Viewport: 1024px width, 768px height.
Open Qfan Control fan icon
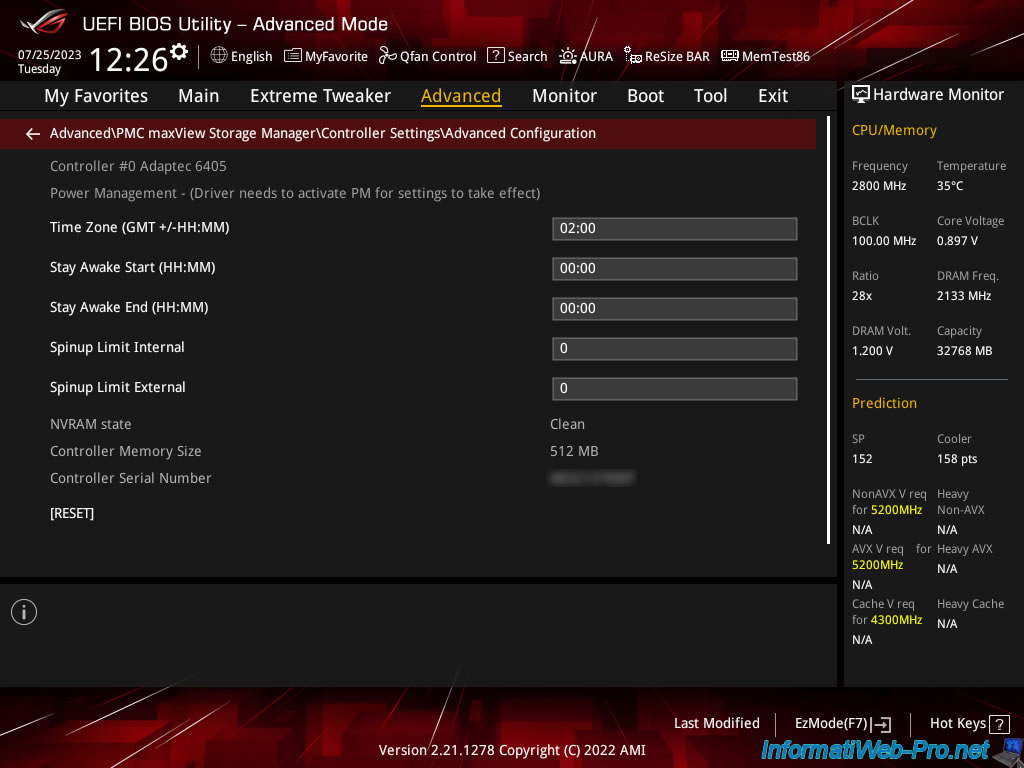click(388, 56)
